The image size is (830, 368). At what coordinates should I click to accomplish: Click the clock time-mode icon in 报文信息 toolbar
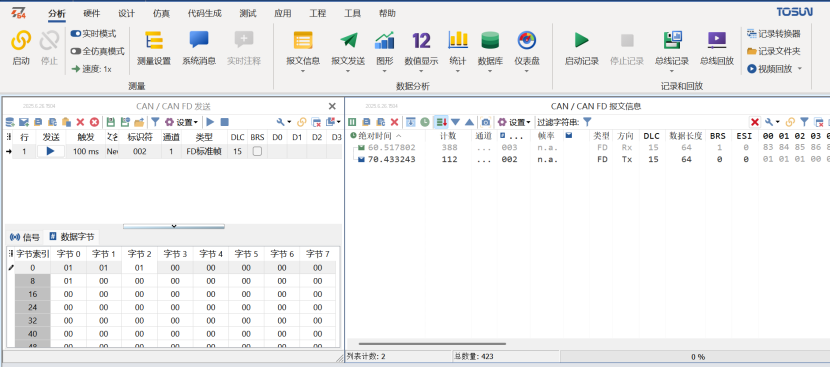tap(425, 122)
